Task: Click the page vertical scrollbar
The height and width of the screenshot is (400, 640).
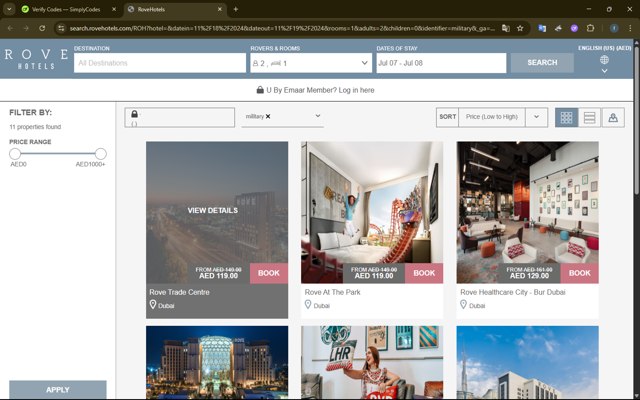Action: [x=636, y=118]
